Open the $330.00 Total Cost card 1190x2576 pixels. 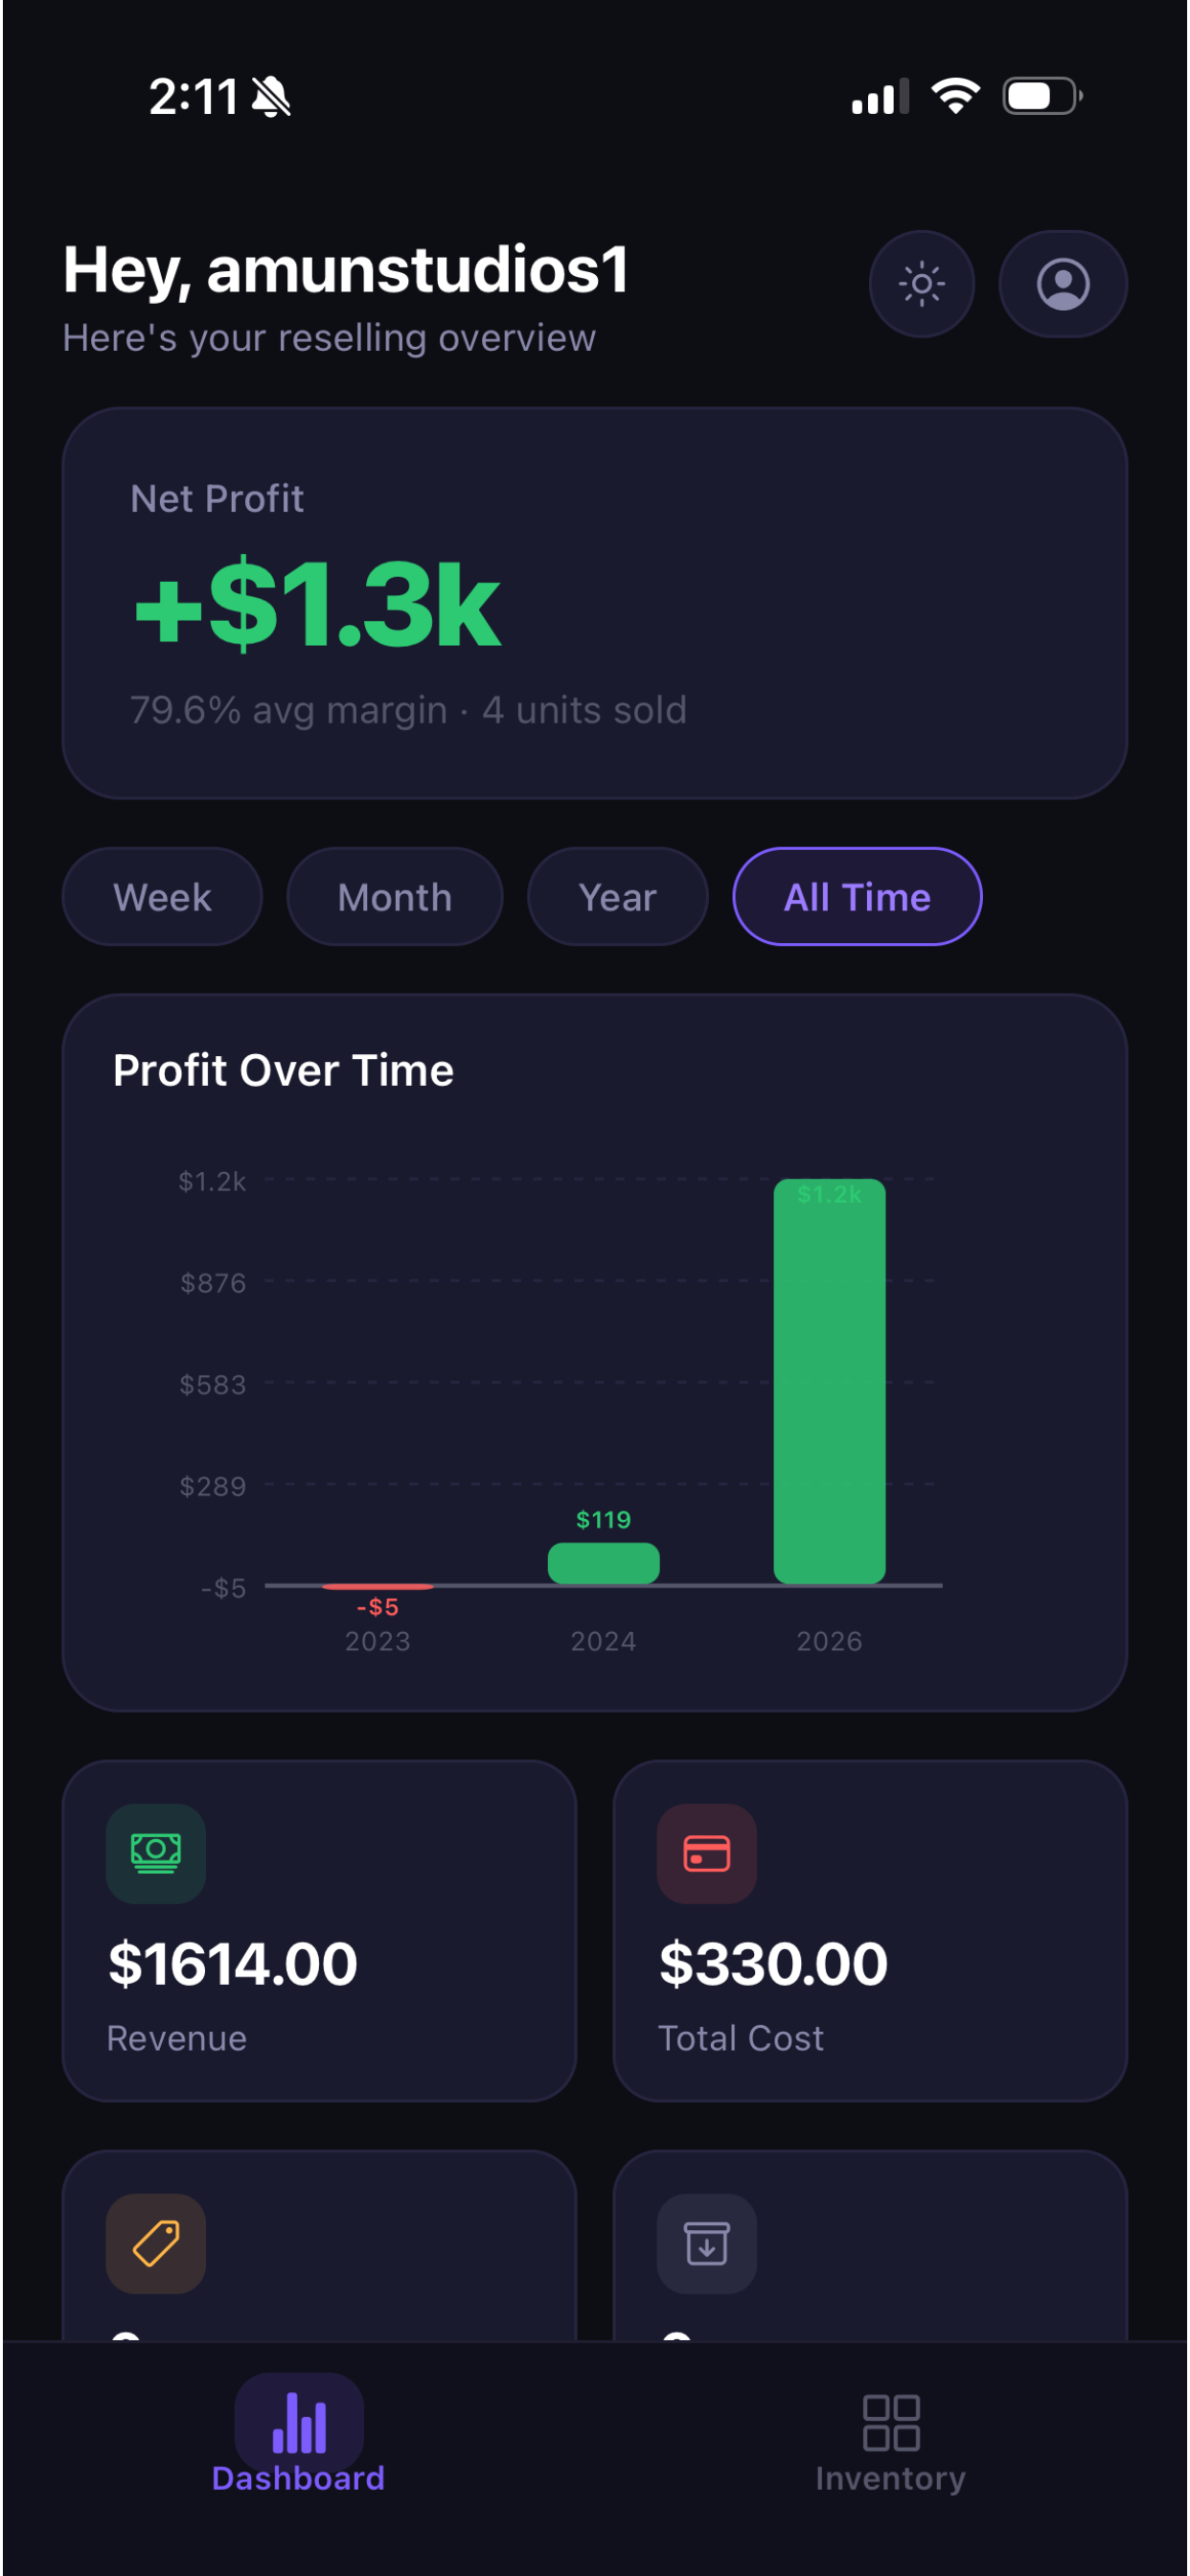[x=870, y=1930]
